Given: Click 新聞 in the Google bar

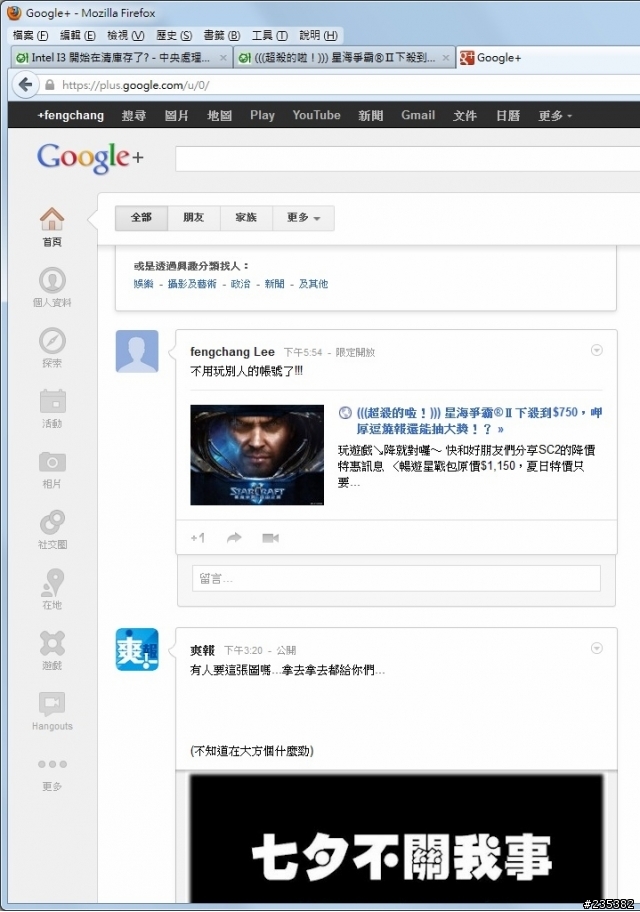Looking at the screenshot, I should pos(371,116).
